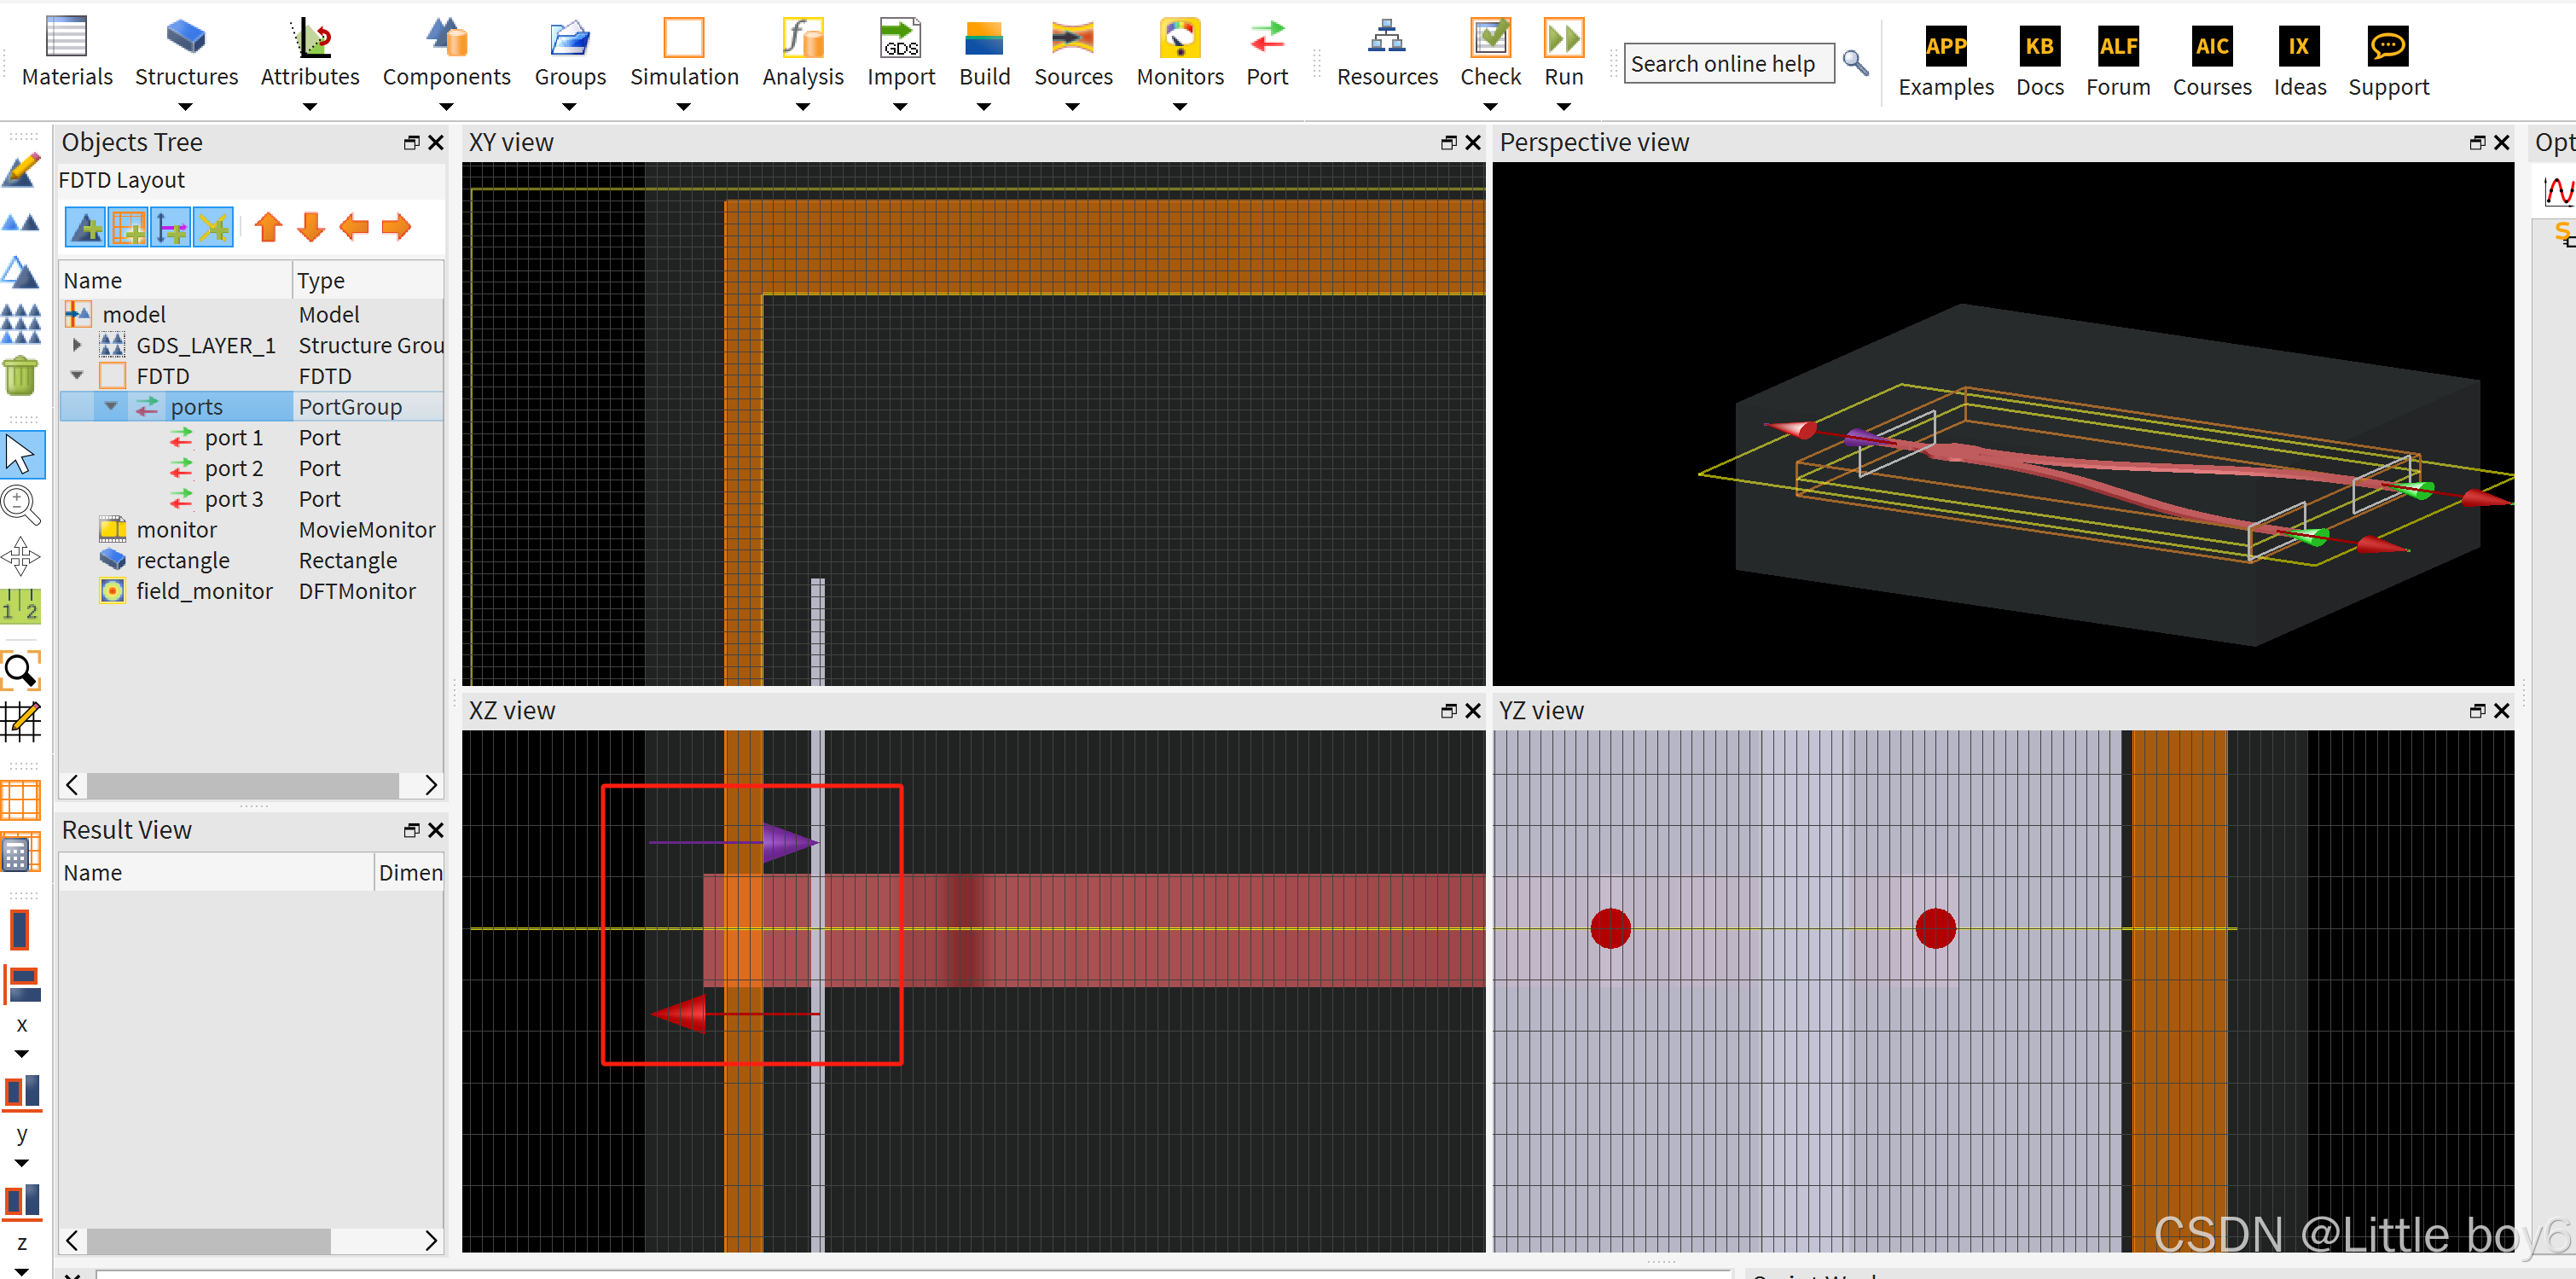Click the online help search magnifier

pos(1856,63)
